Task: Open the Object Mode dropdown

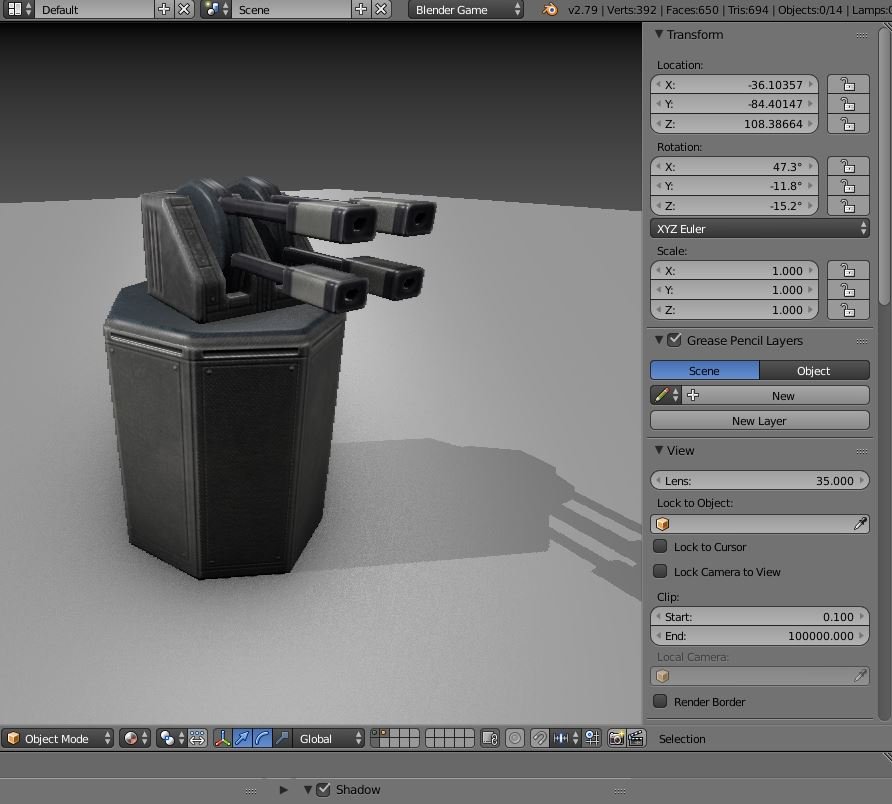Action: coord(57,738)
